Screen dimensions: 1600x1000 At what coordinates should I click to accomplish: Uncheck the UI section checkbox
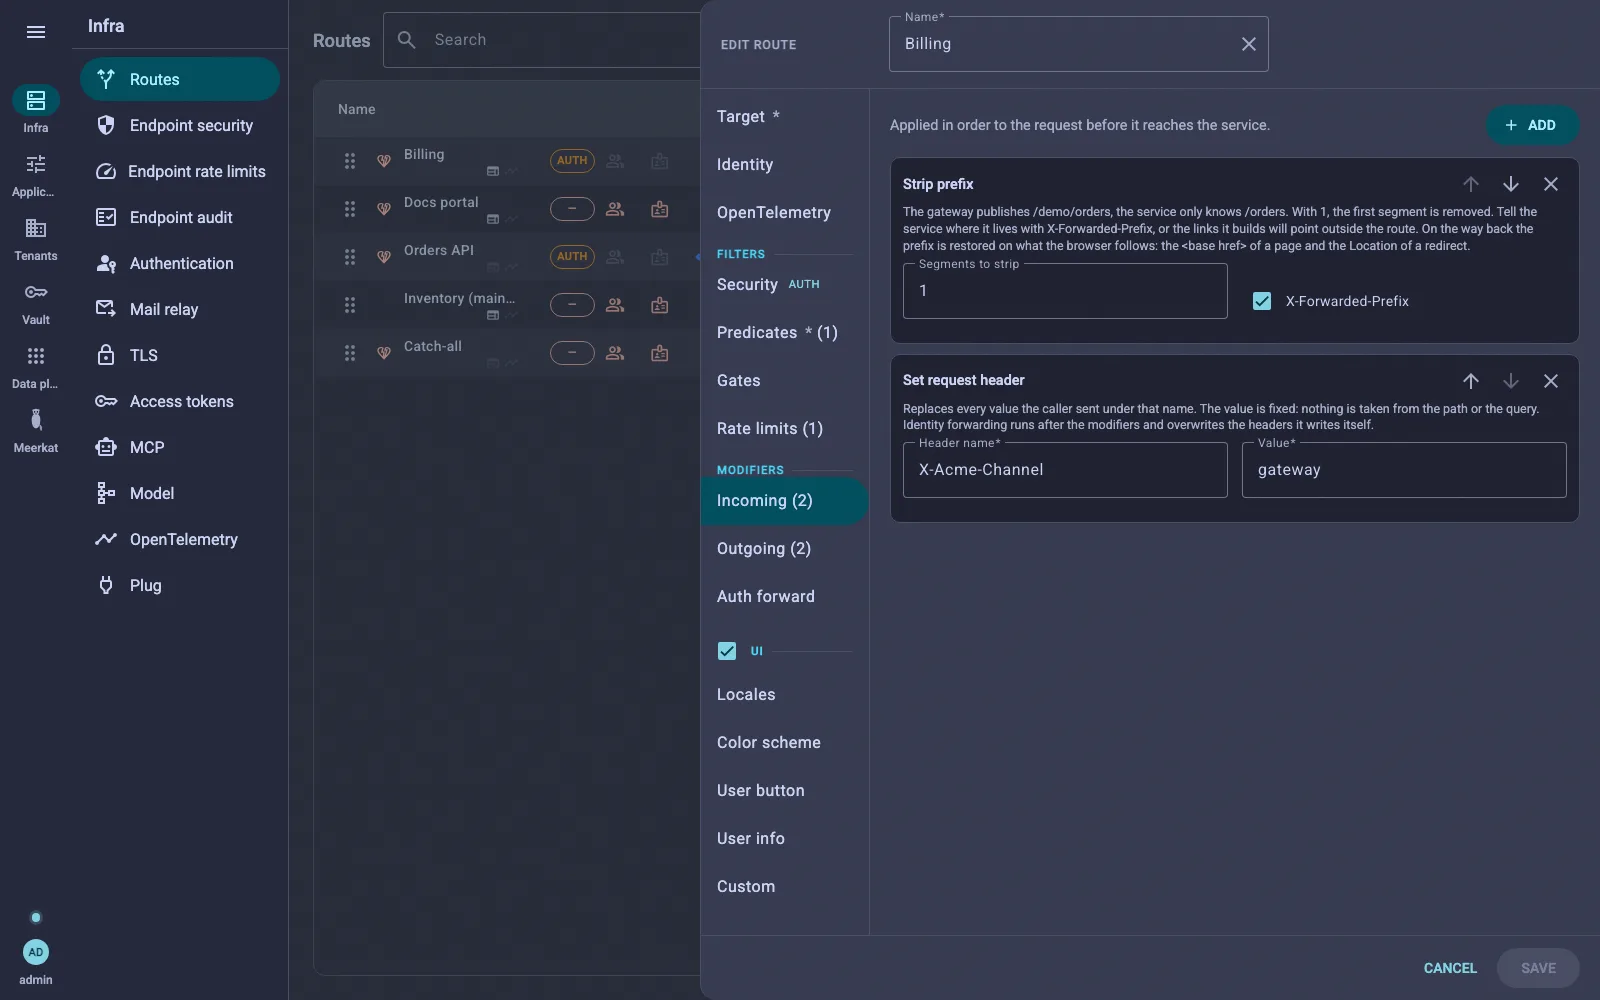tap(727, 651)
